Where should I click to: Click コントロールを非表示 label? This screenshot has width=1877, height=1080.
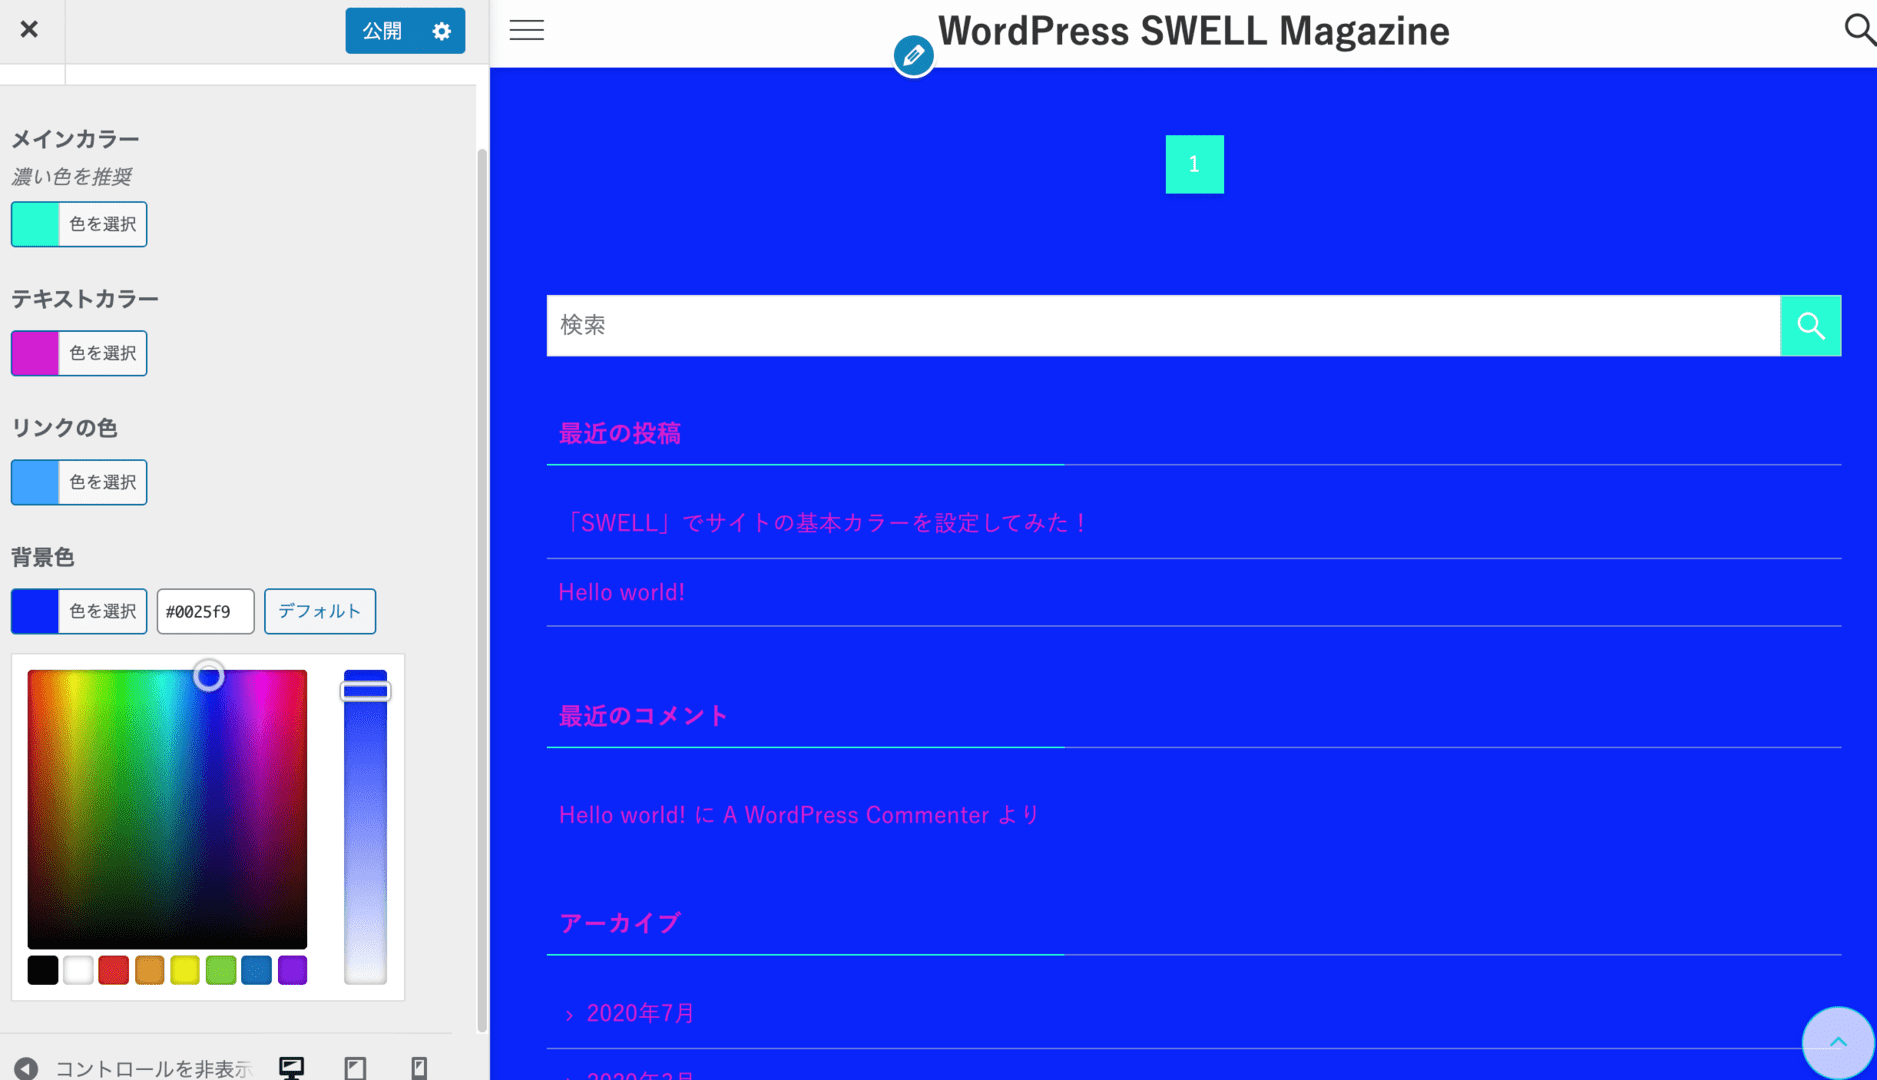(x=153, y=1069)
